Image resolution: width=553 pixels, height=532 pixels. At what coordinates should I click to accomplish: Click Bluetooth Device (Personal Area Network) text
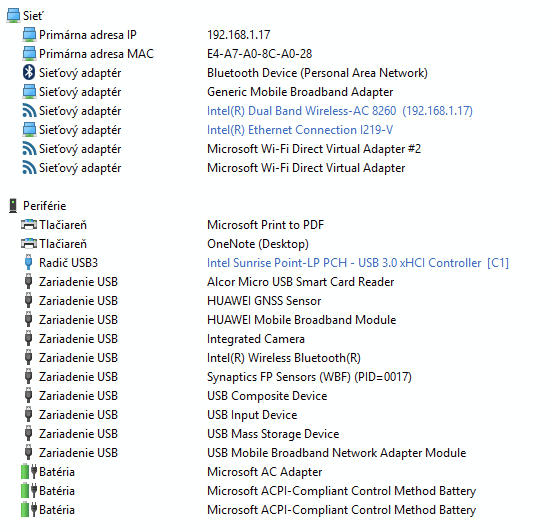pyautogui.click(x=317, y=73)
